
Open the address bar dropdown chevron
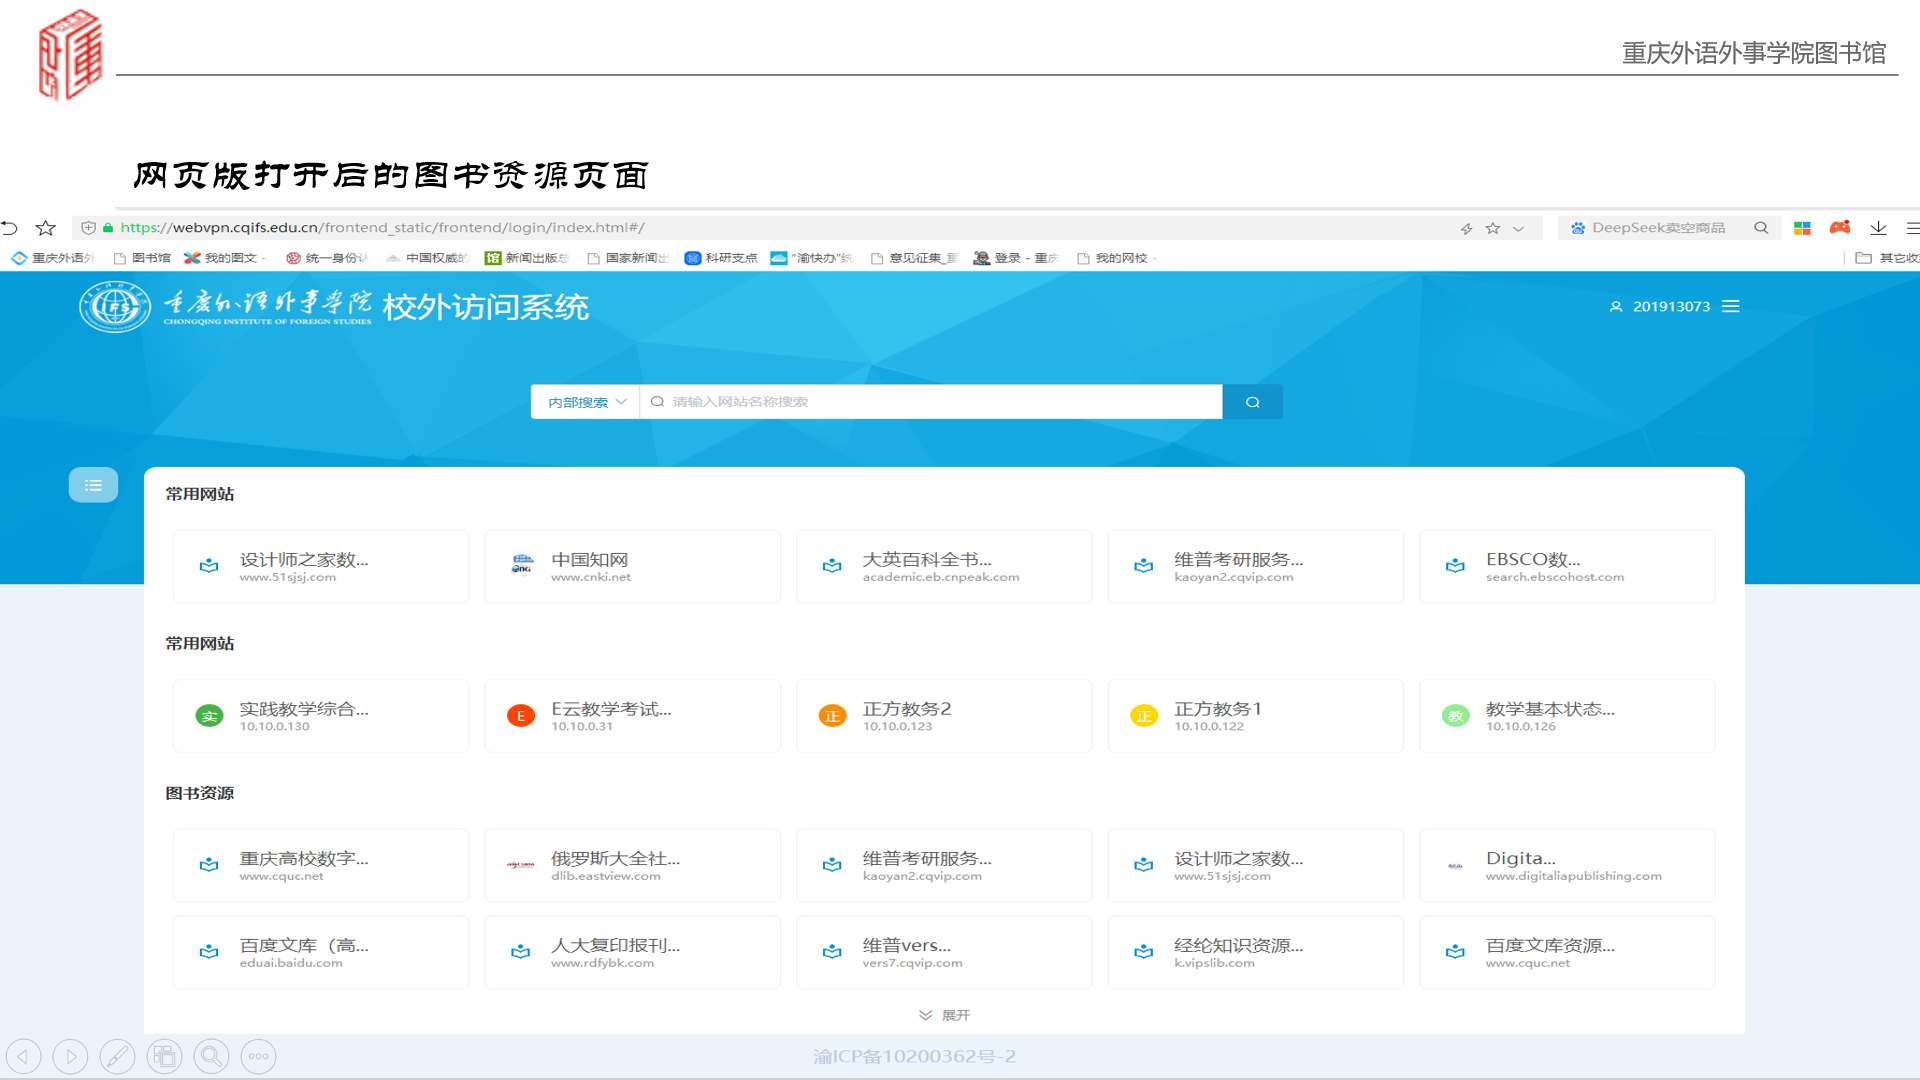tap(1519, 228)
